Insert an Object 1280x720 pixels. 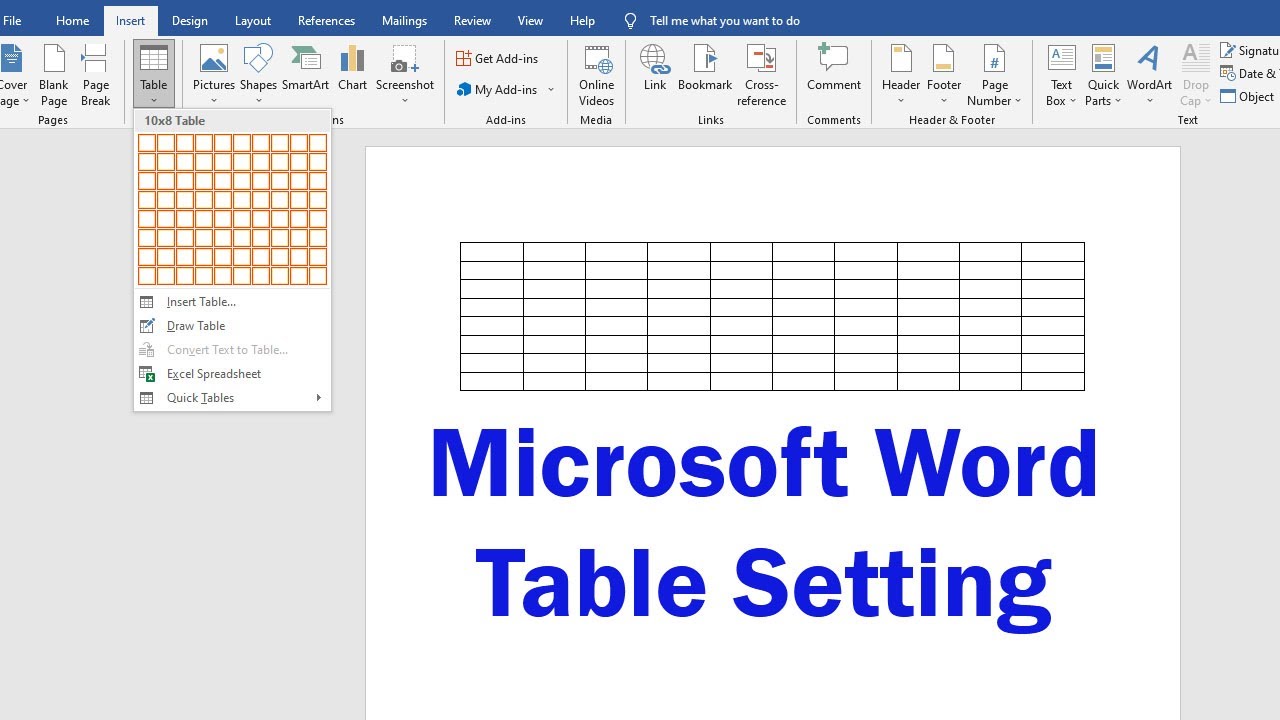(x=1248, y=97)
